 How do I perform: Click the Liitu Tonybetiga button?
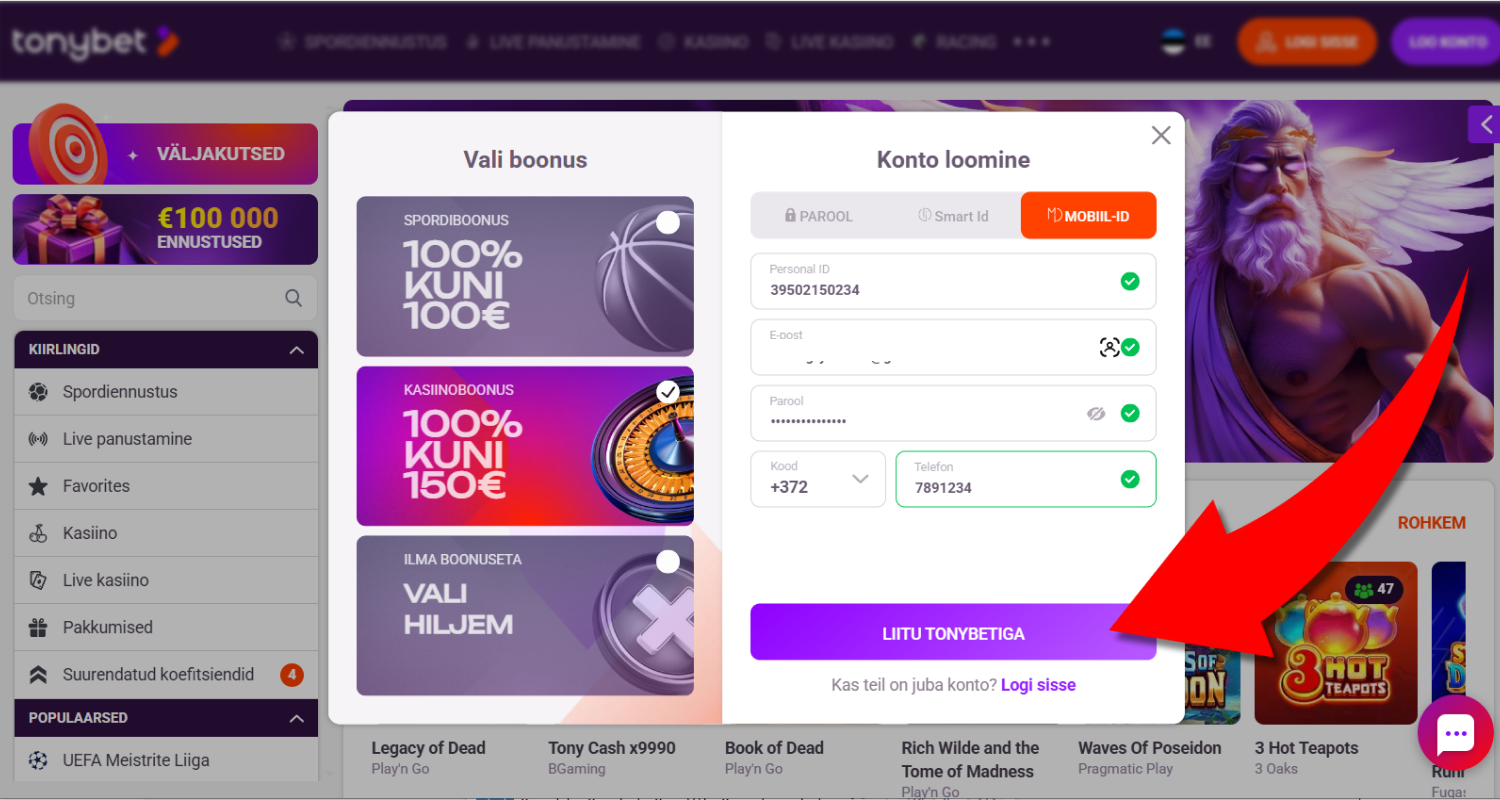pyautogui.click(x=953, y=633)
